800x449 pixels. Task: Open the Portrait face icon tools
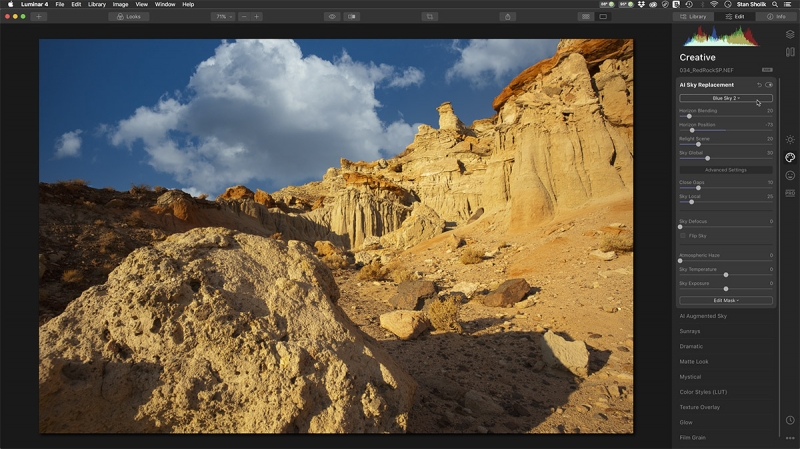point(790,176)
